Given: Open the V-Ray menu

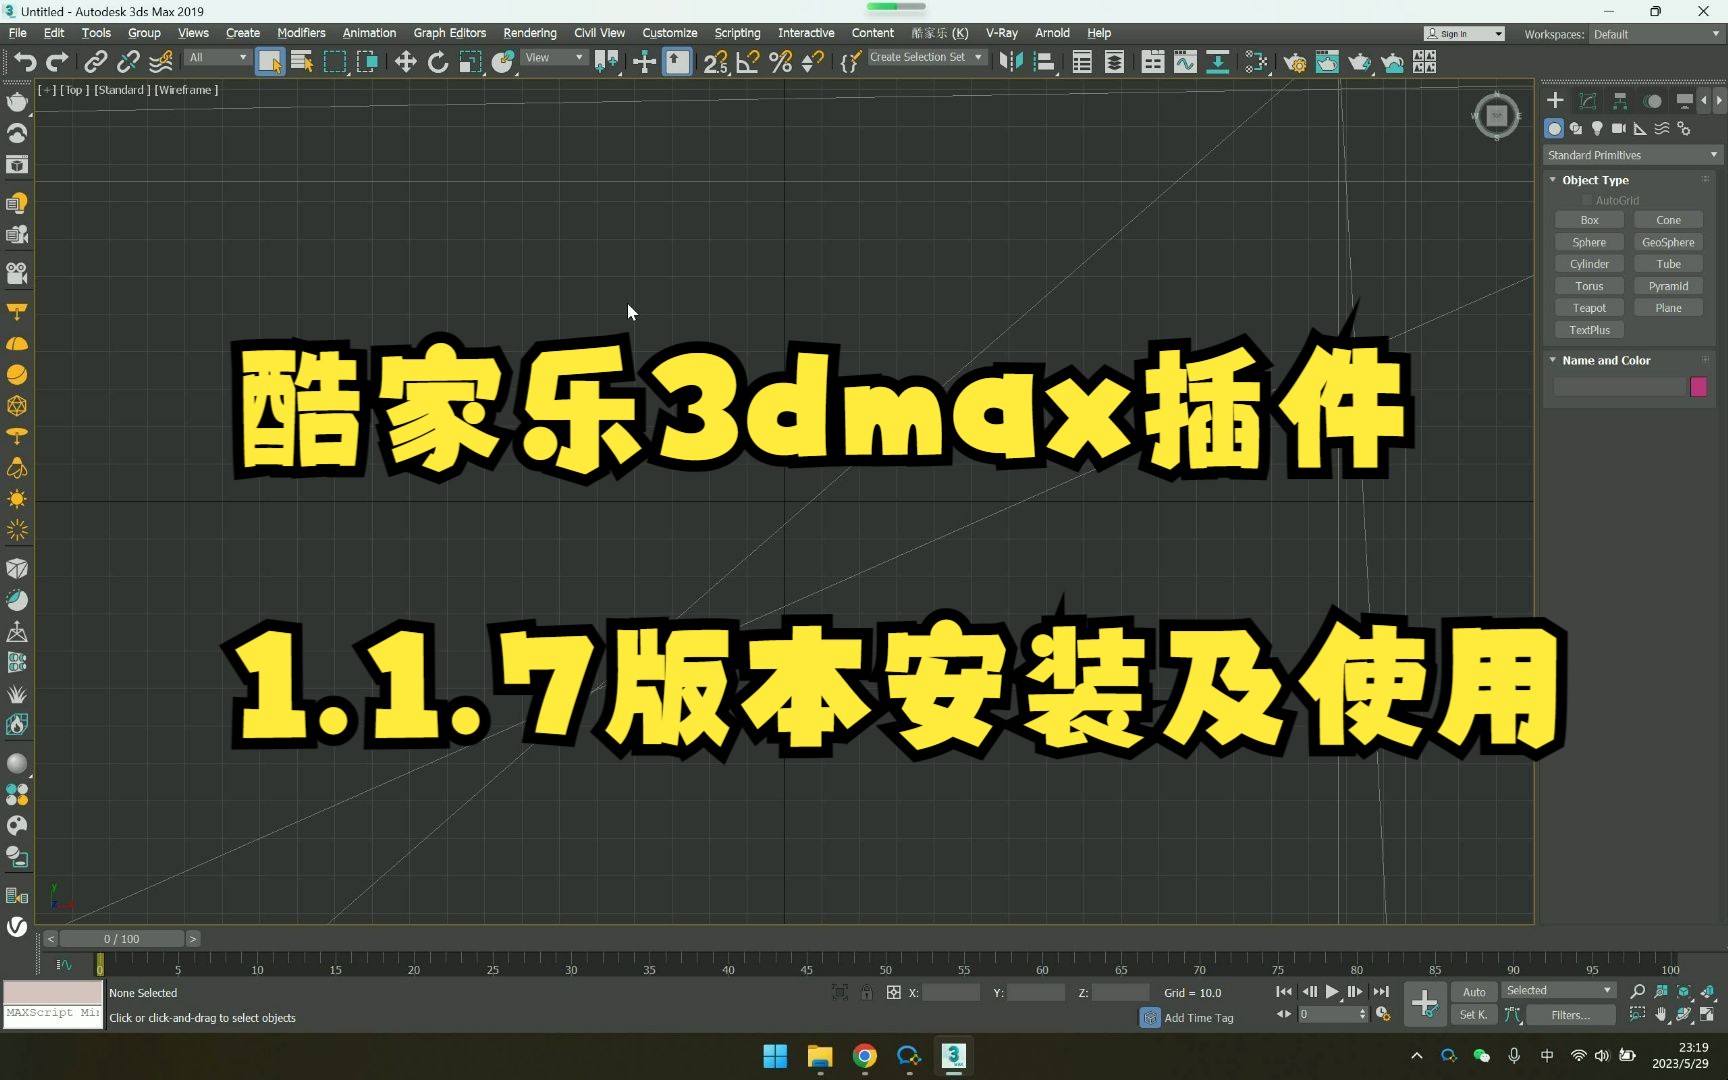Looking at the screenshot, I should point(1002,33).
